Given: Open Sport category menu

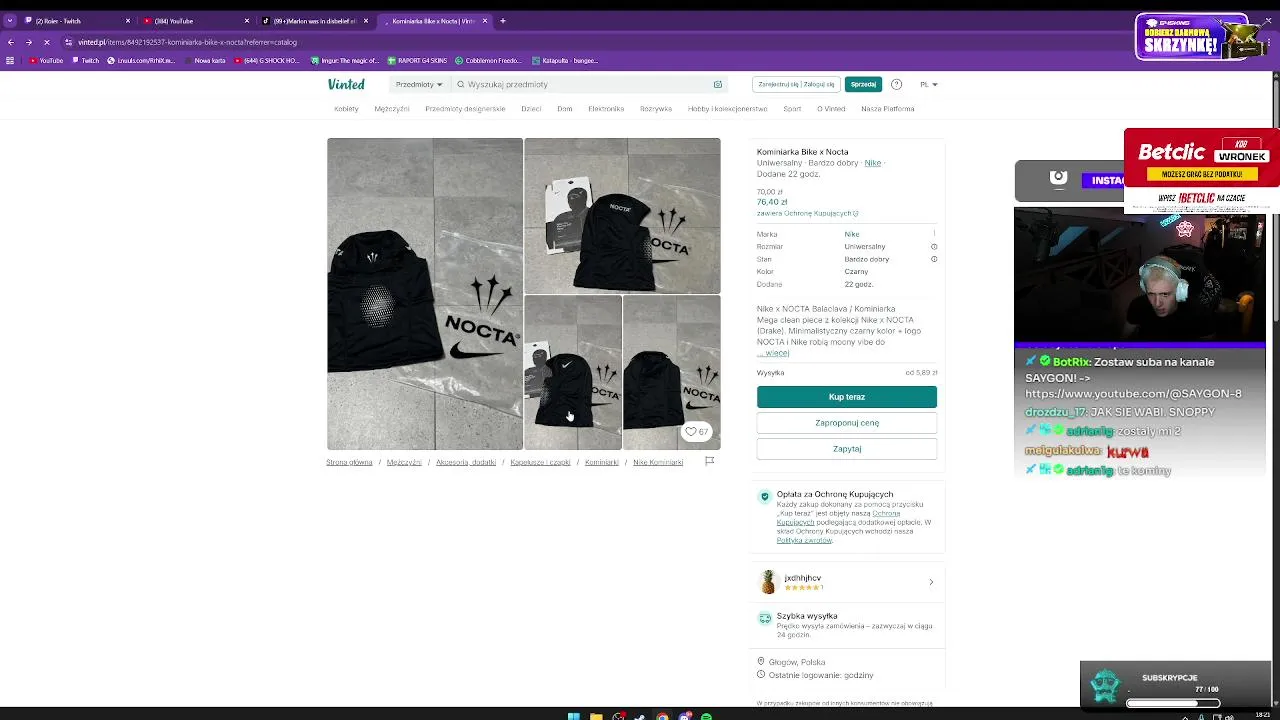Looking at the screenshot, I should [792, 108].
